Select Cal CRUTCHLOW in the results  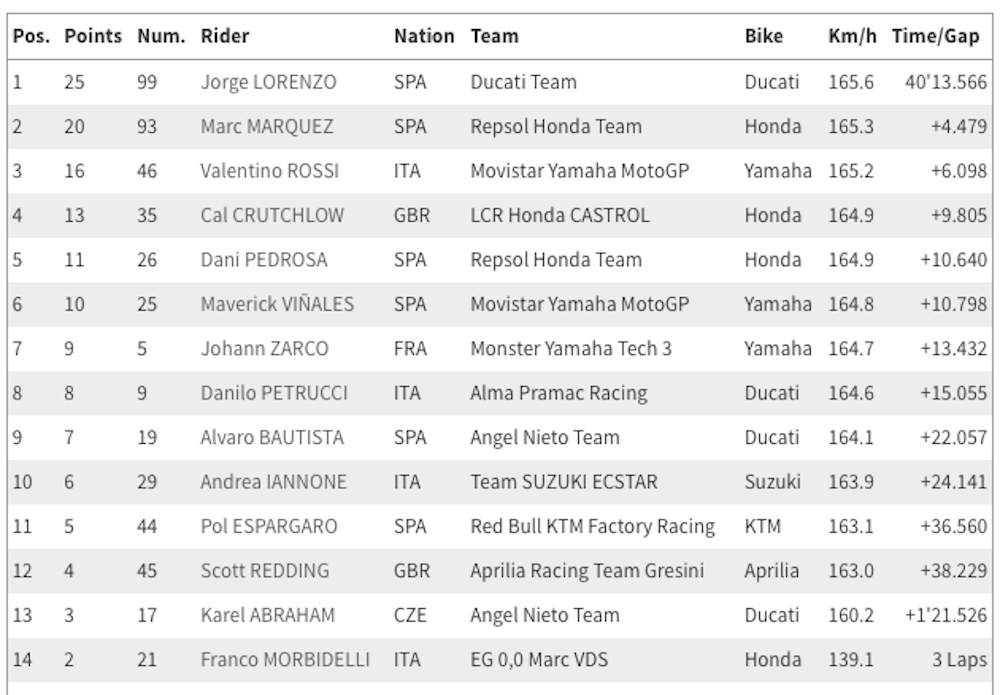click(271, 215)
